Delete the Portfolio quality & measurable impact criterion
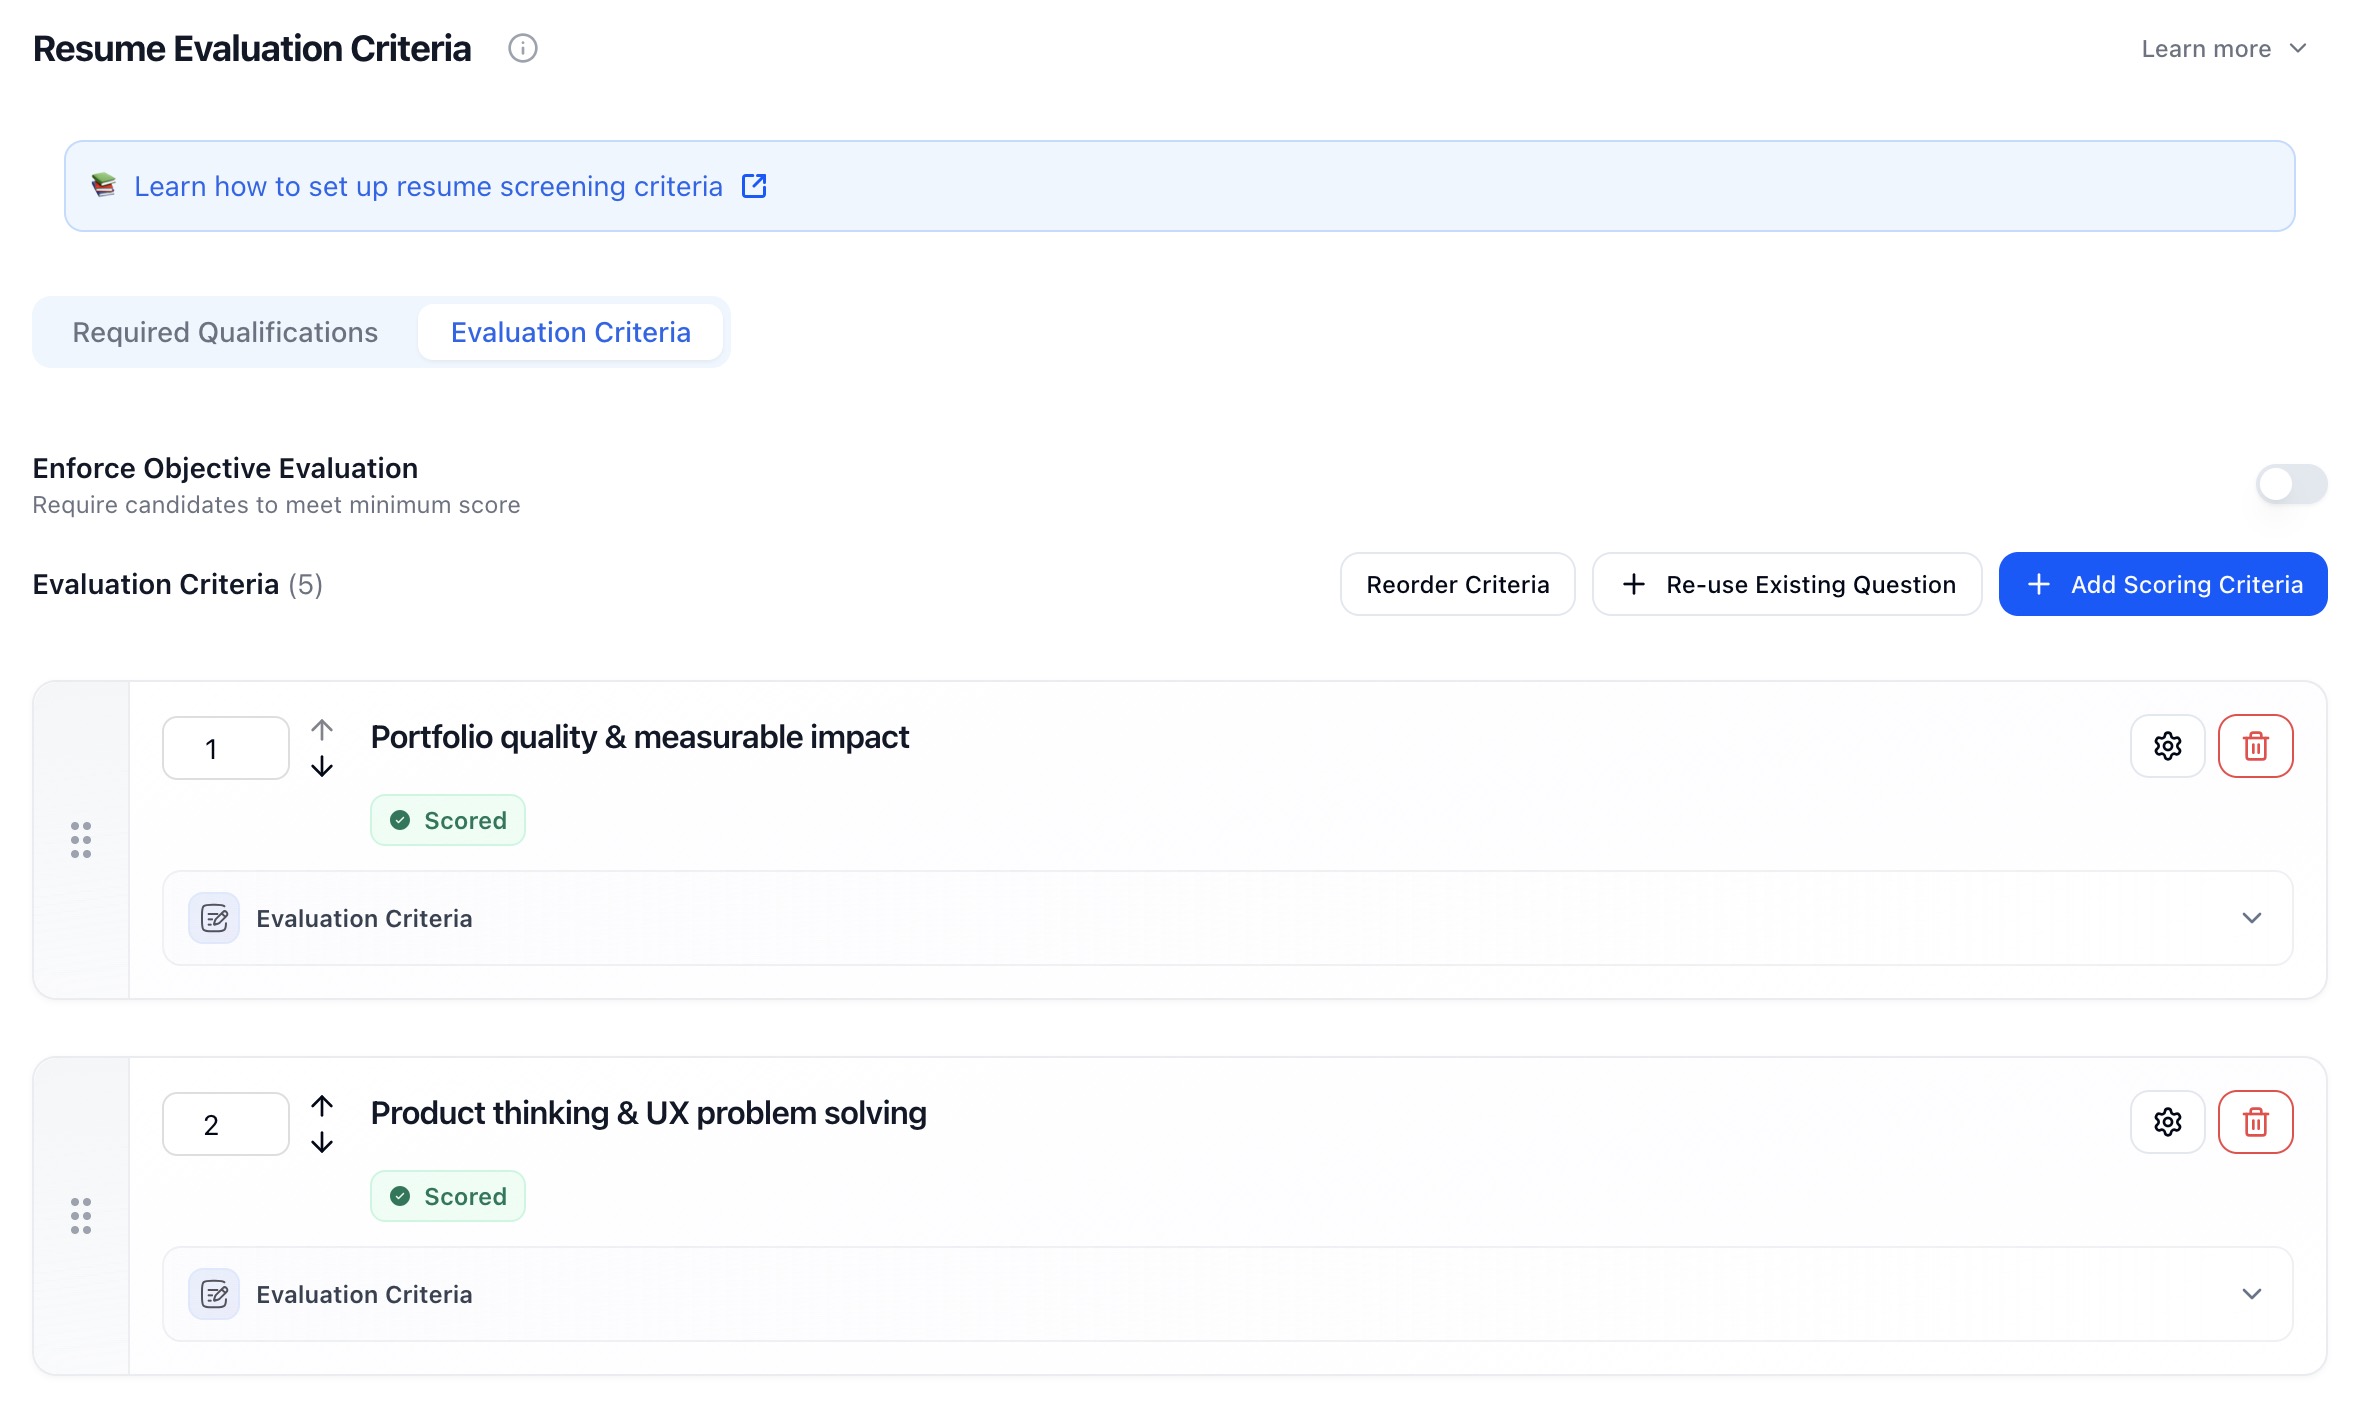The image size is (2362, 1402). pyautogui.click(x=2254, y=746)
